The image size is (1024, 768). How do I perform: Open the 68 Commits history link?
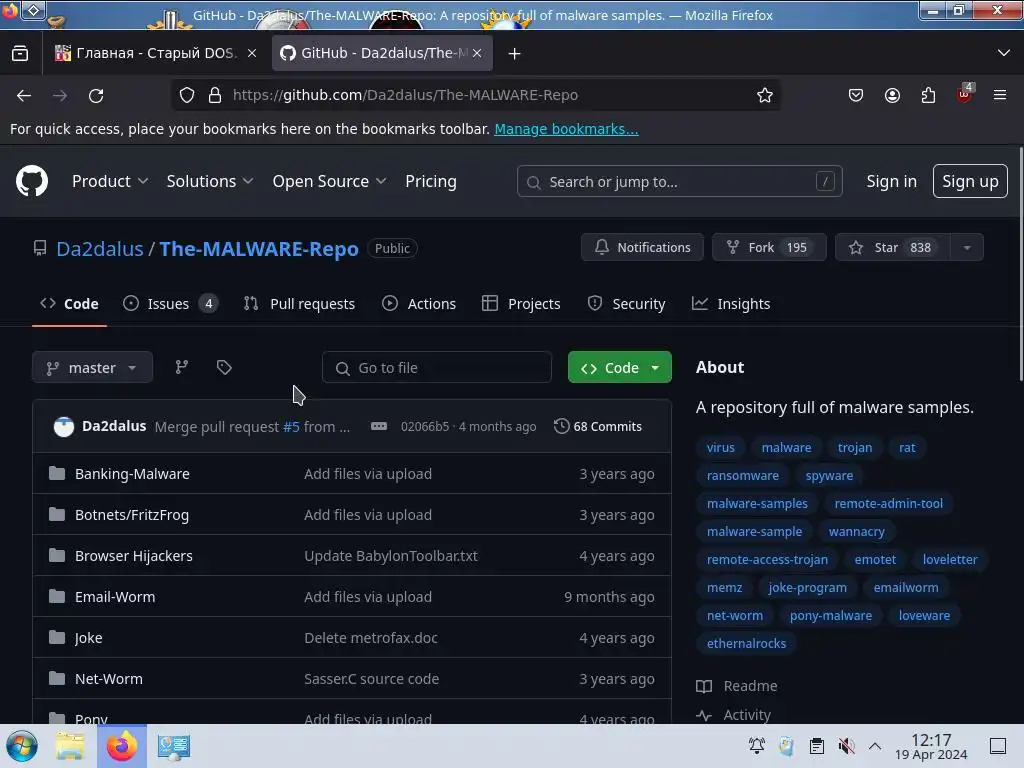[598, 426]
